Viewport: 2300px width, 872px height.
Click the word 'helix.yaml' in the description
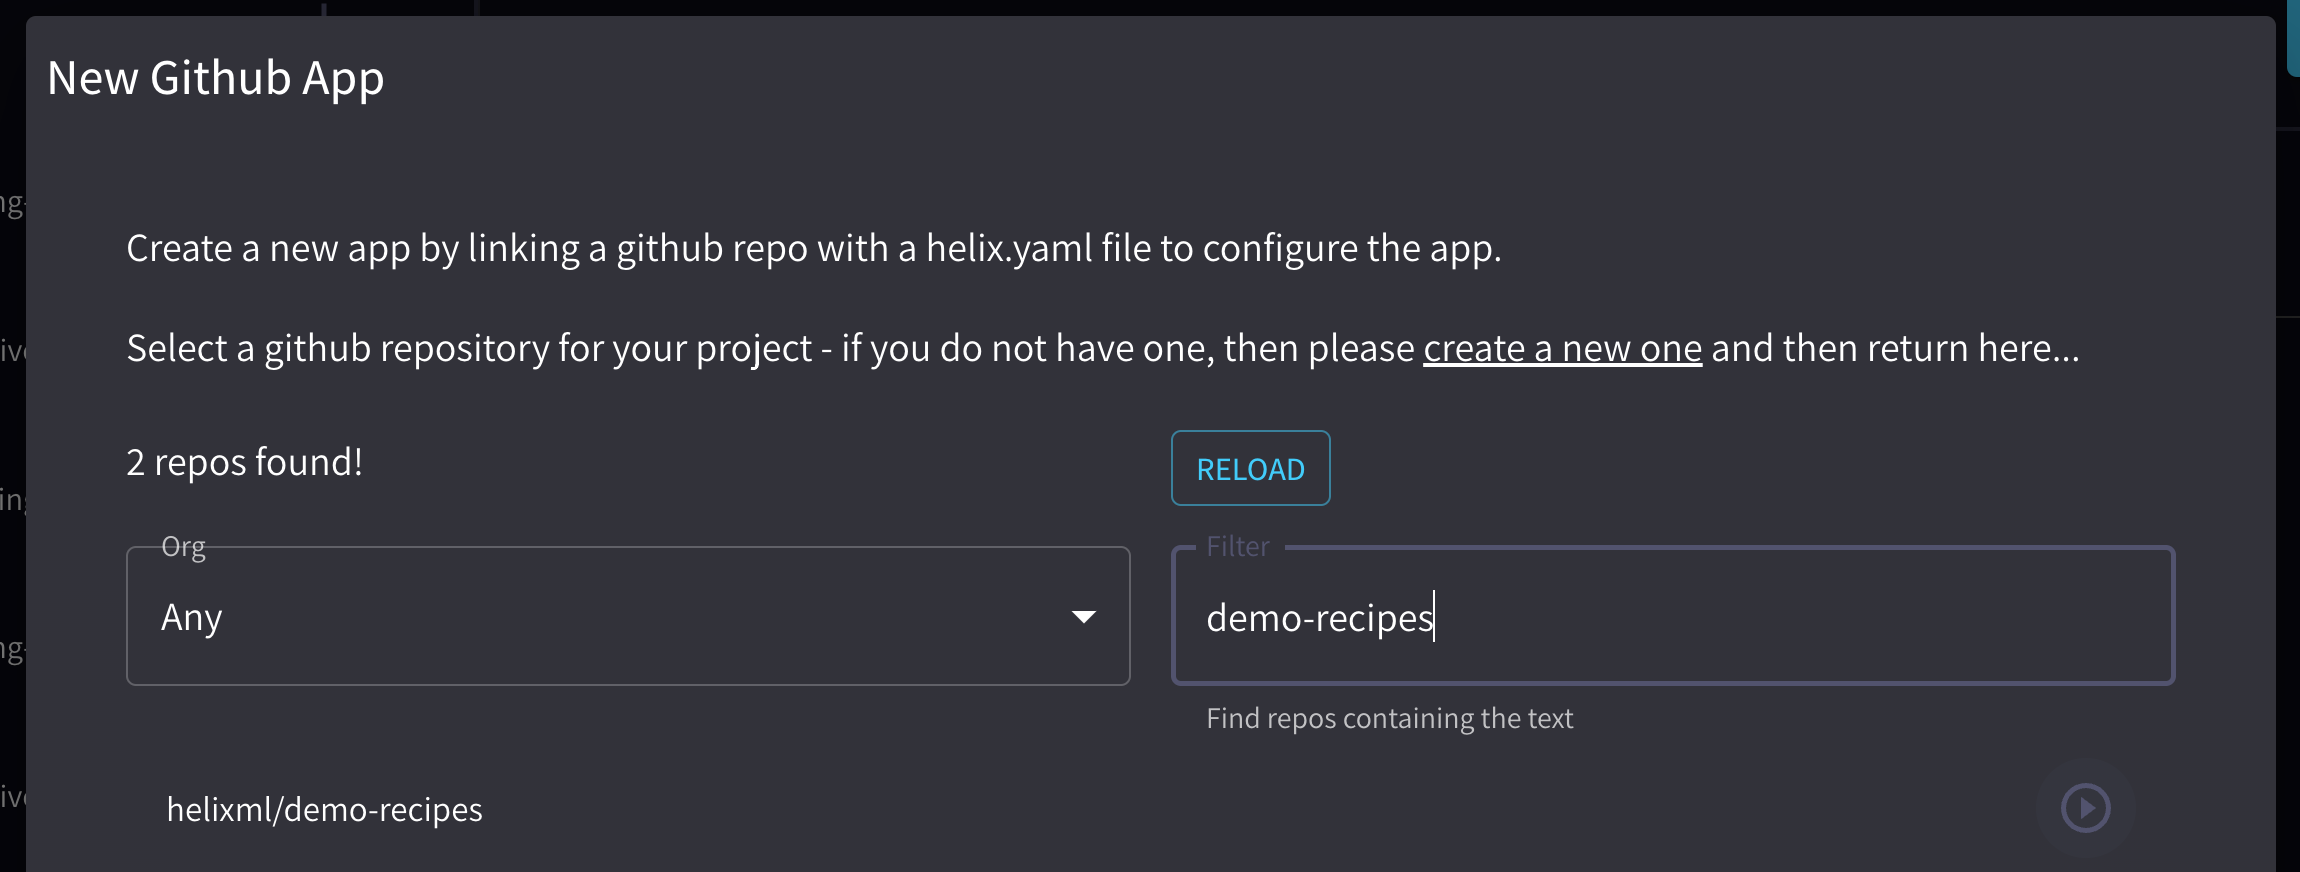click(x=1009, y=248)
